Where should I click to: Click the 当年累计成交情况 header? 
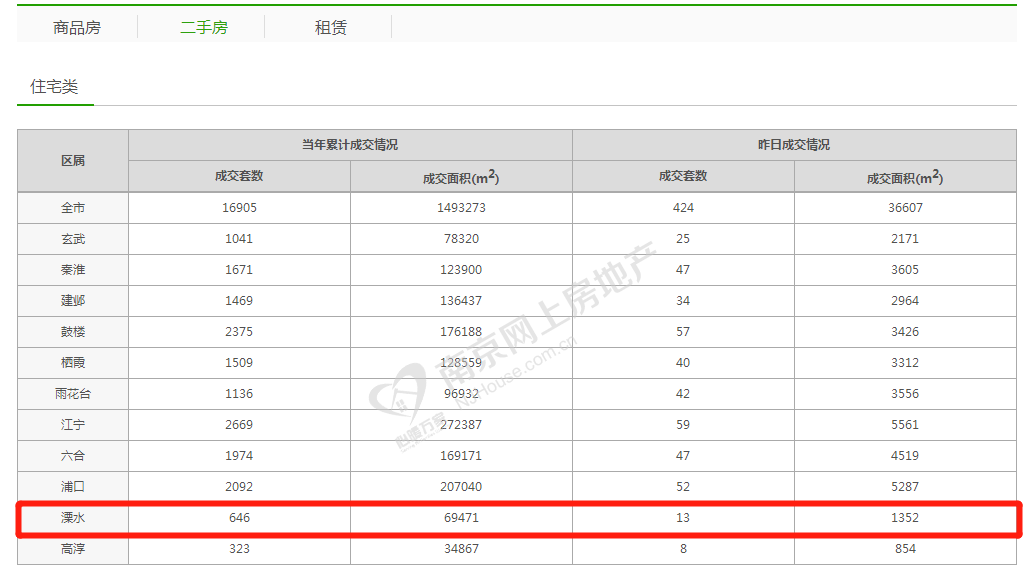pyautogui.click(x=350, y=145)
